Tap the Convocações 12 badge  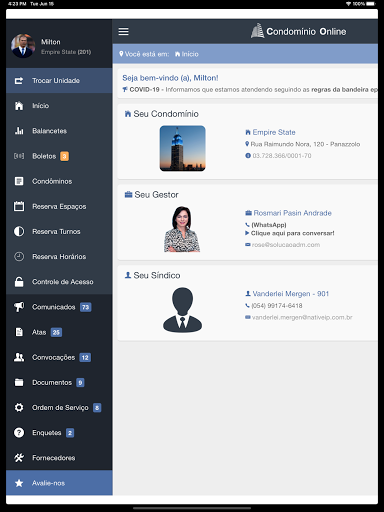(85, 357)
